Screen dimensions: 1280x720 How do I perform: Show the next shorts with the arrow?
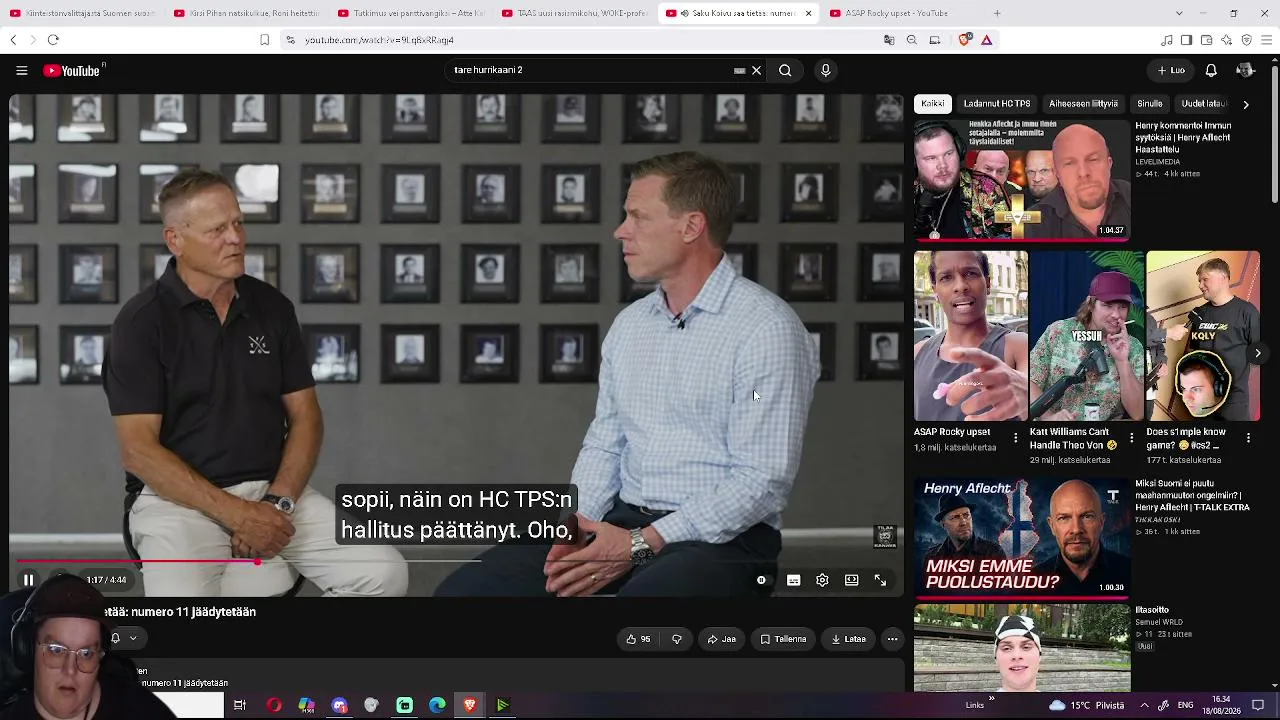point(1258,353)
